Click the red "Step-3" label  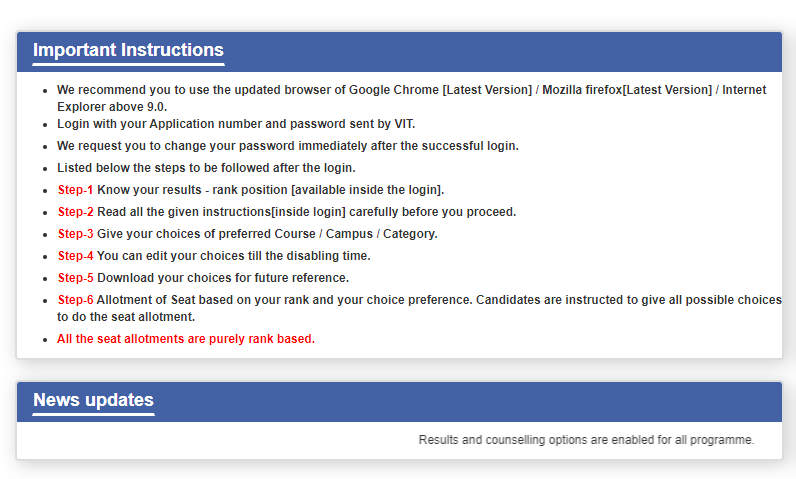[75, 234]
